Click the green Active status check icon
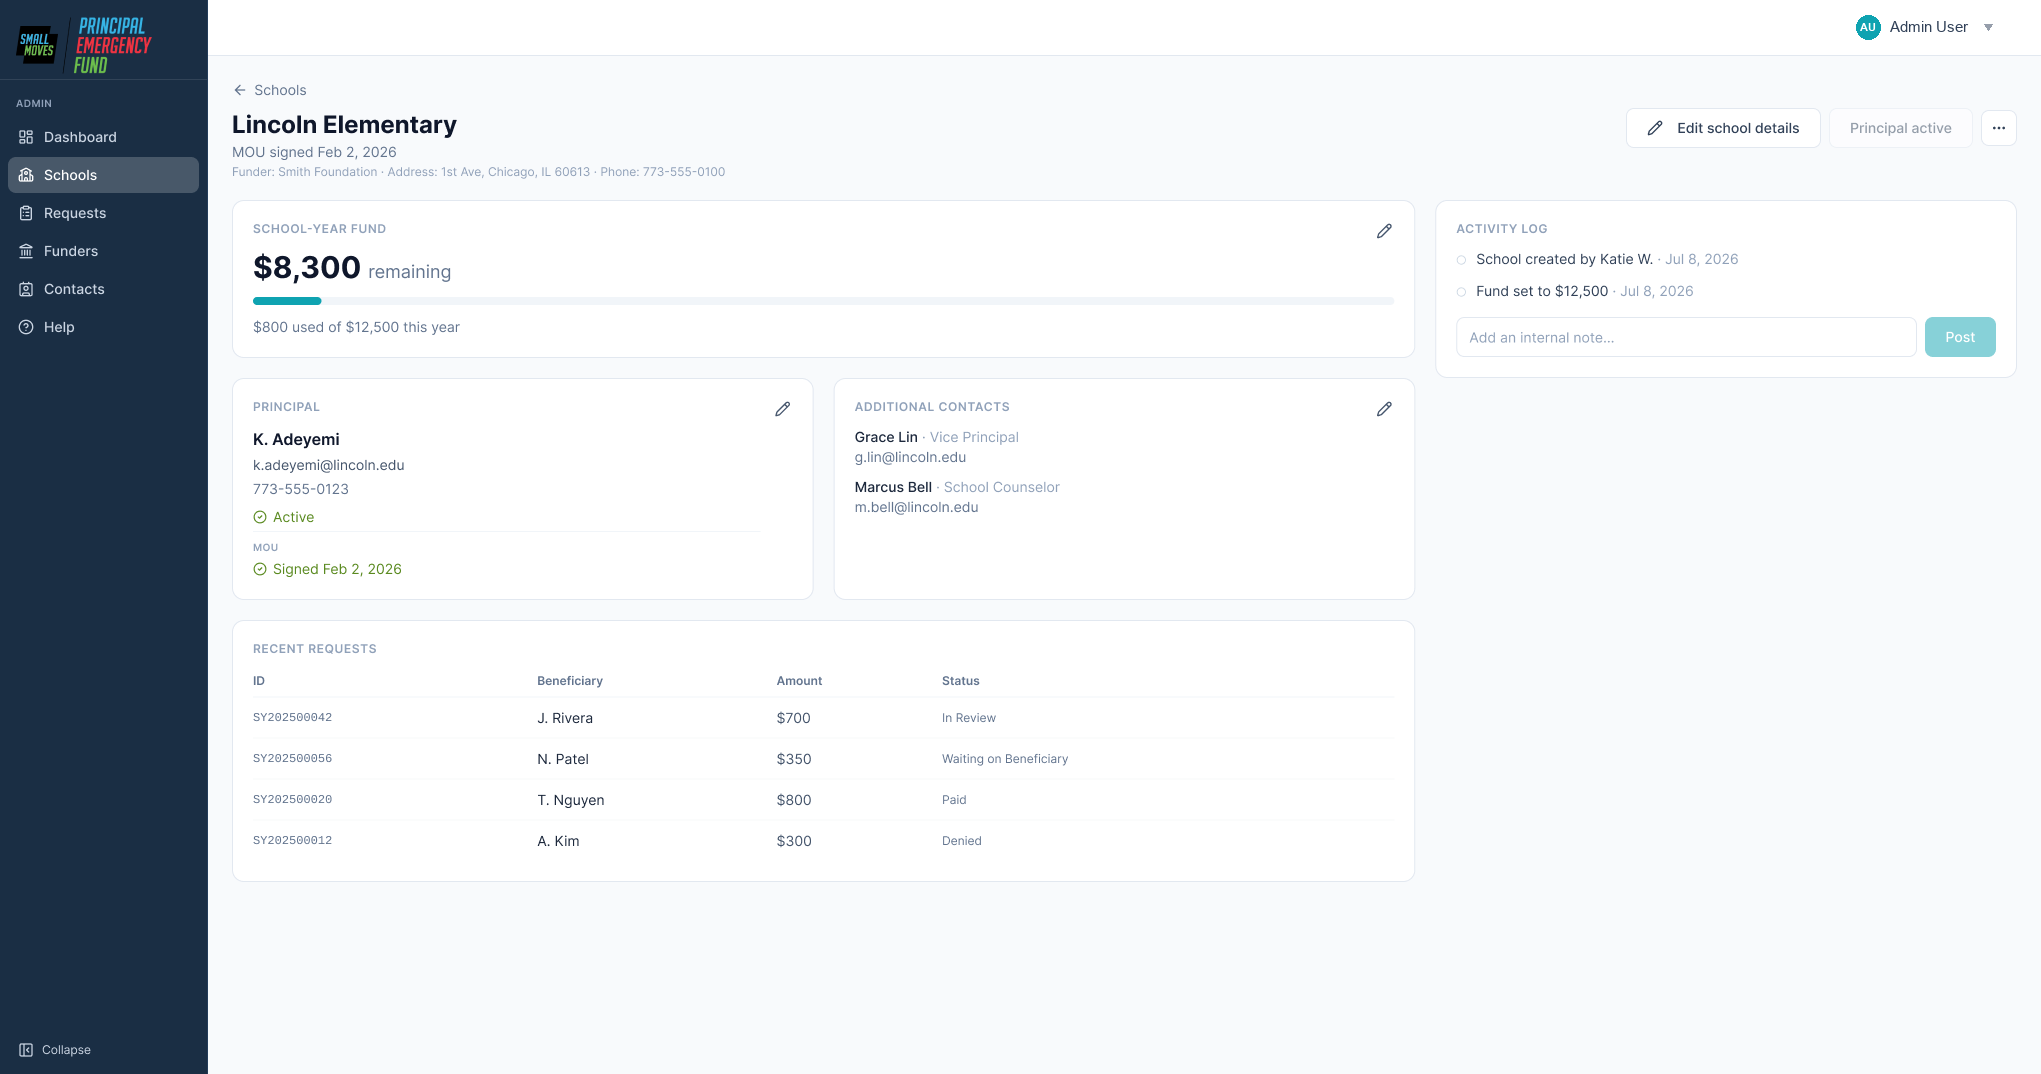2041x1074 pixels. pyautogui.click(x=260, y=517)
